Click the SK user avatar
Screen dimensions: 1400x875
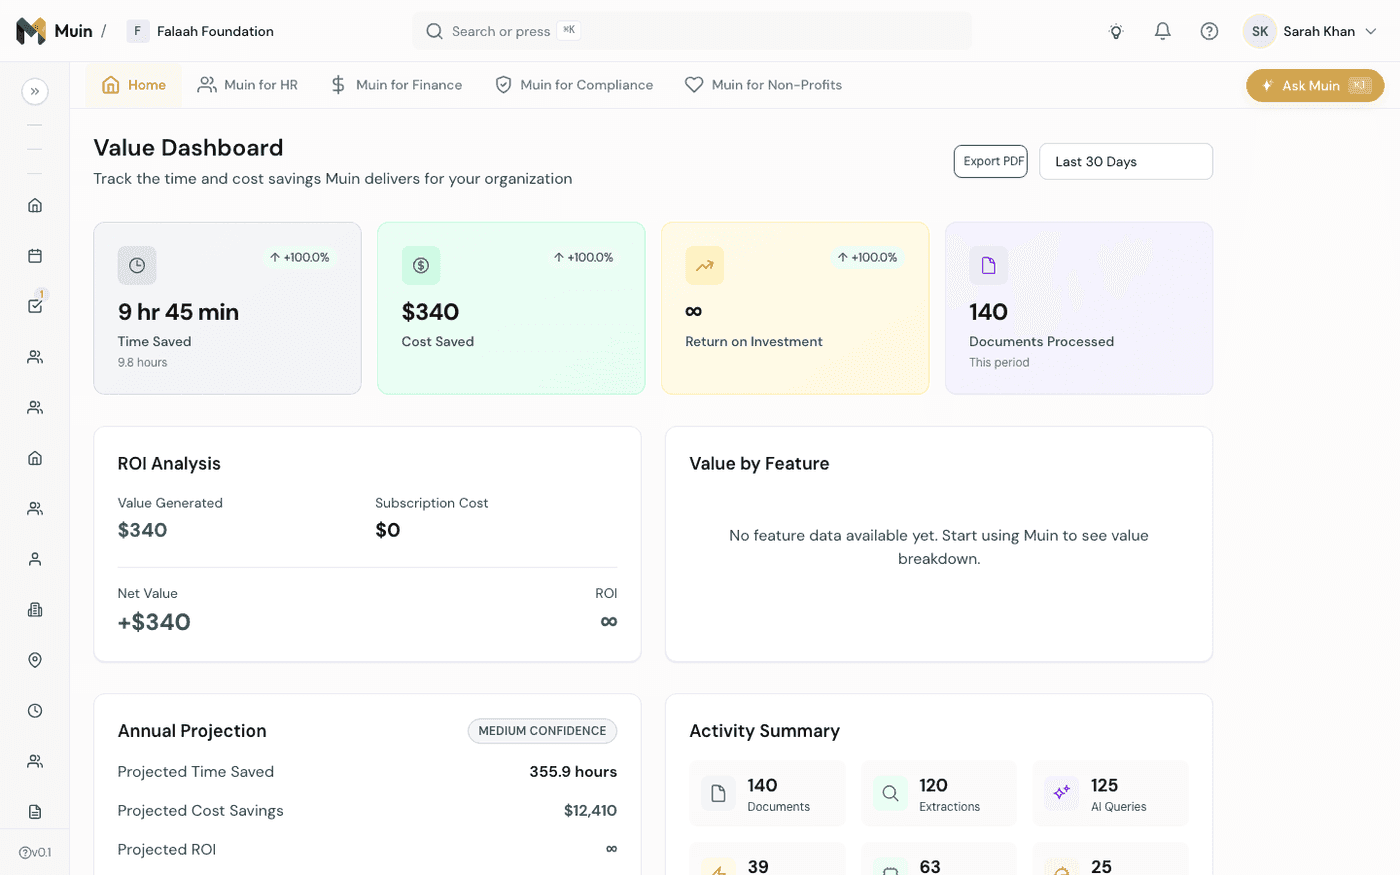click(1260, 31)
